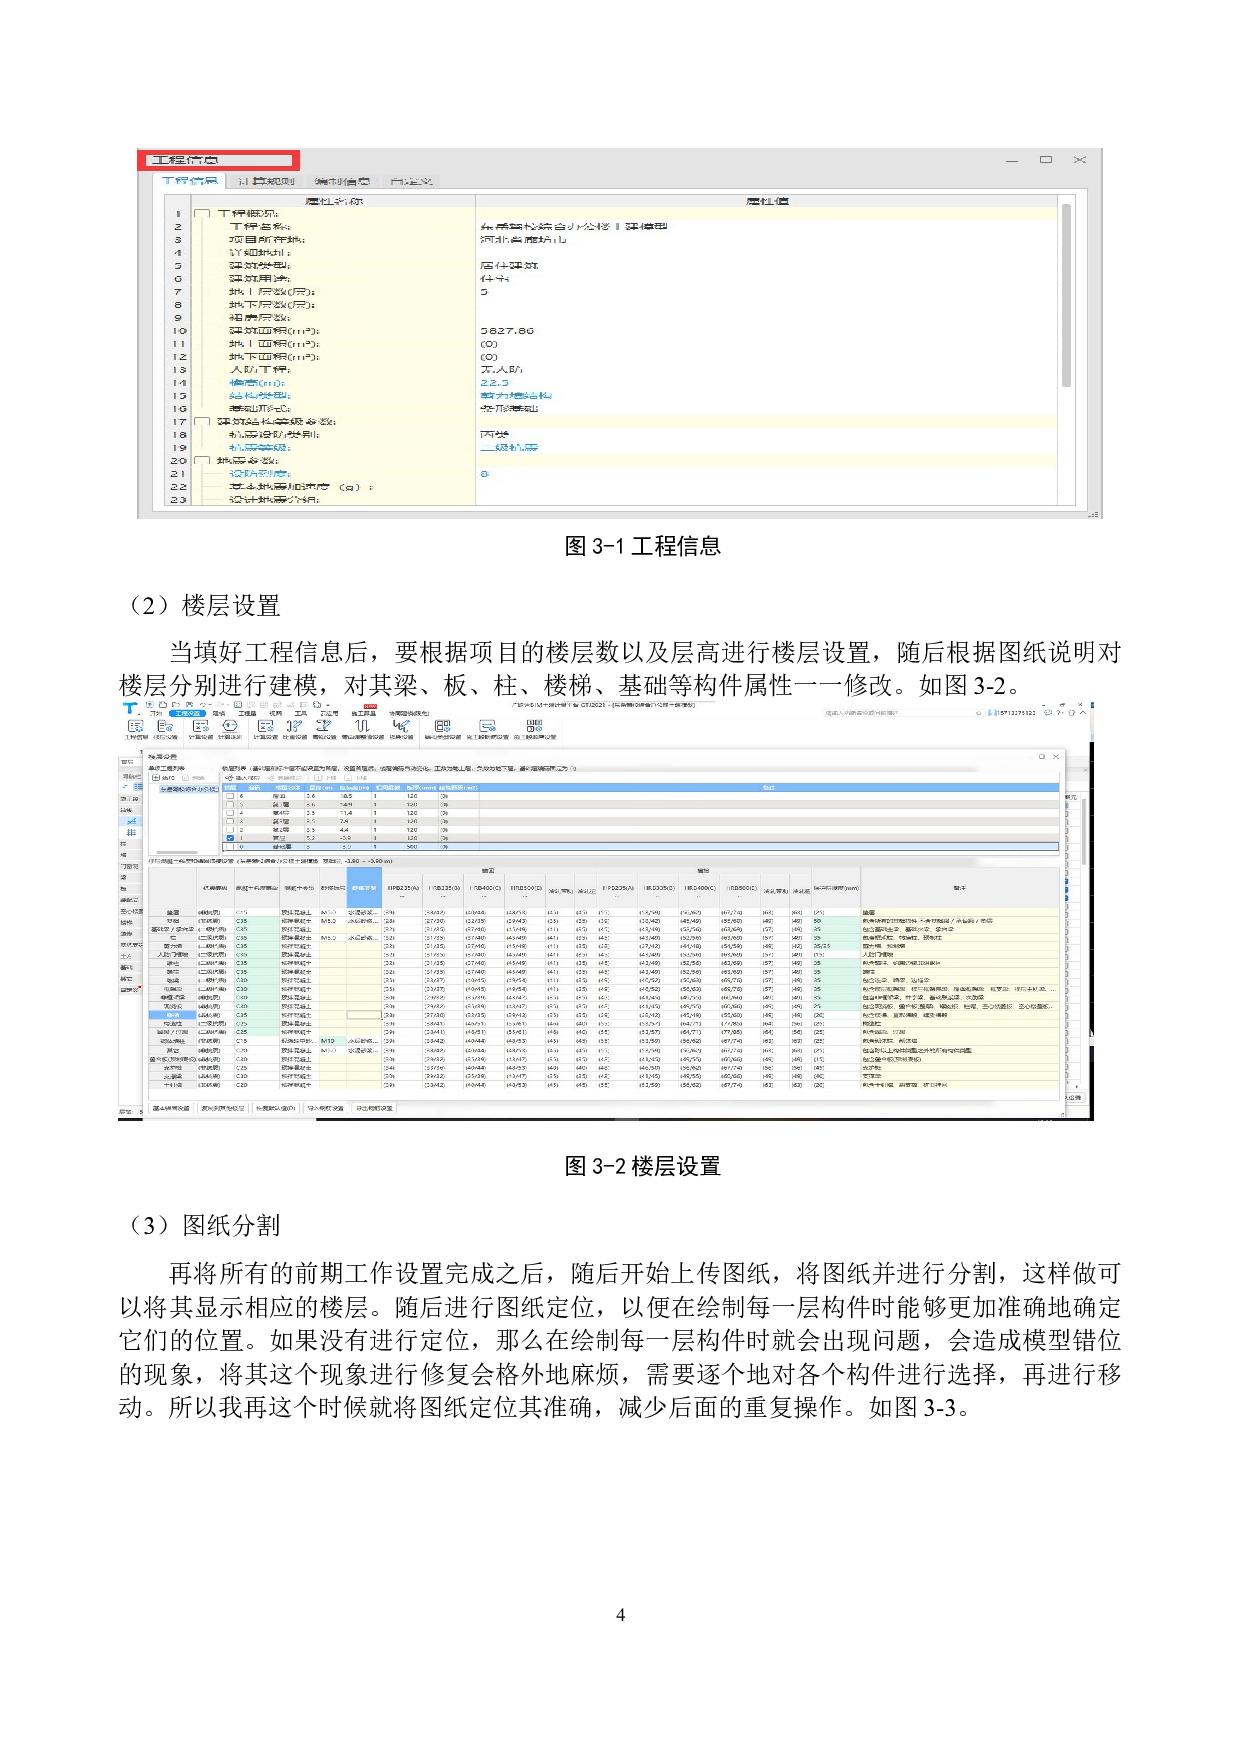The height and width of the screenshot is (1754, 1240).
Task: Click the heading （2）楼层设置
Action: click(x=201, y=605)
